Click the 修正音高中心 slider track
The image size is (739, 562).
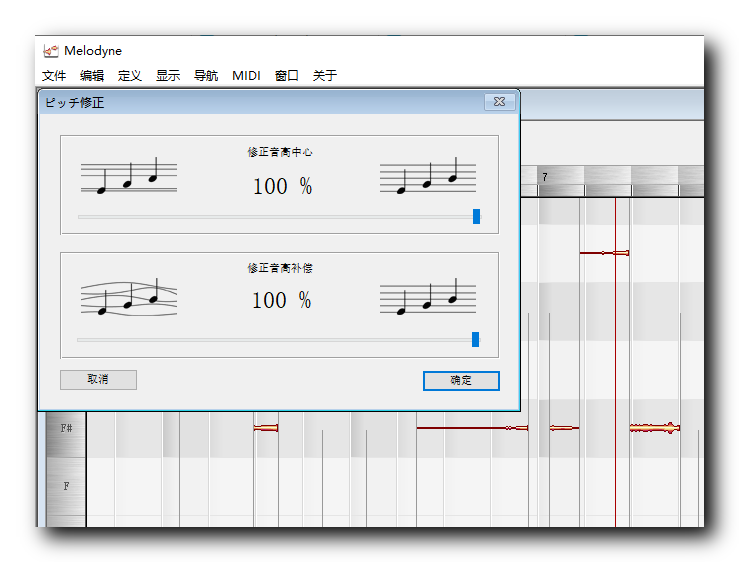click(279, 217)
